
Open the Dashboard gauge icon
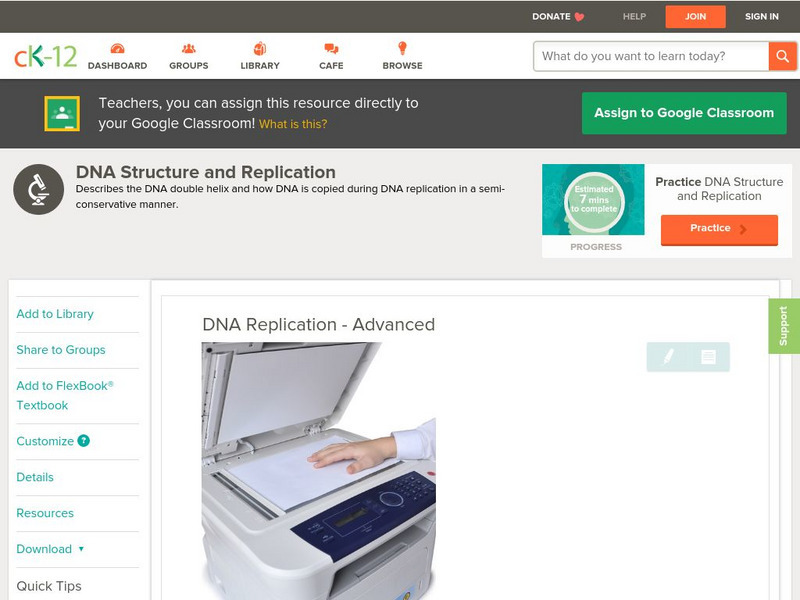(117, 48)
